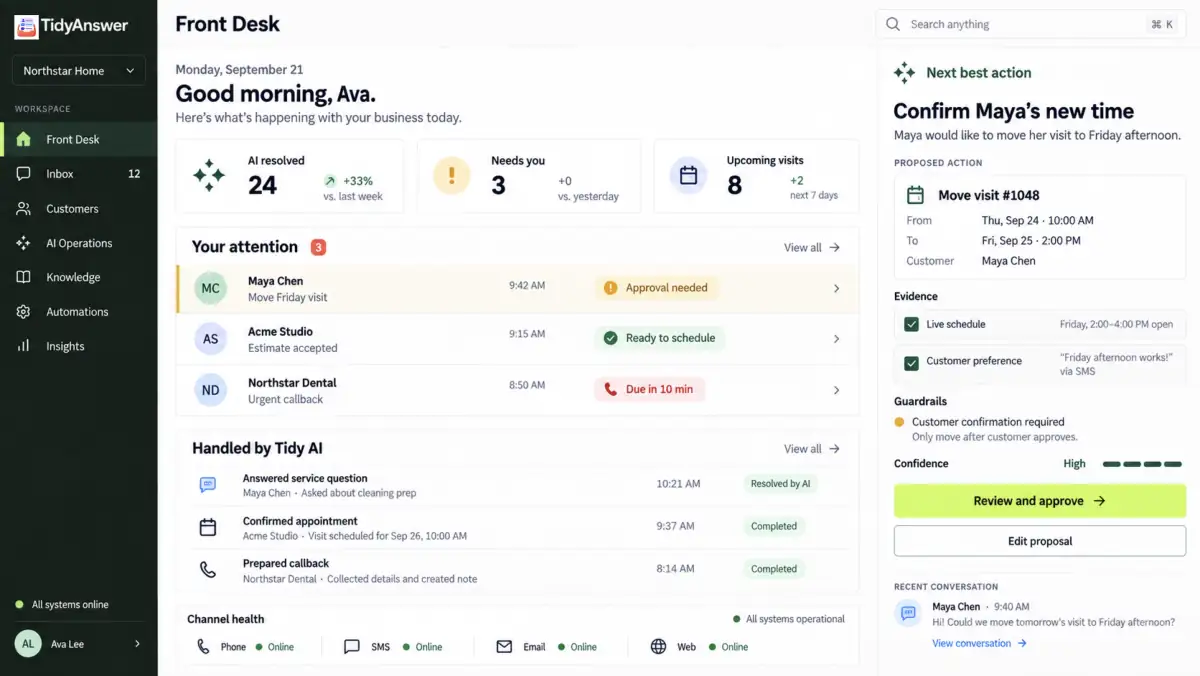Click the Prepared callback phone icon
The width and height of the screenshot is (1200, 676).
point(208,570)
